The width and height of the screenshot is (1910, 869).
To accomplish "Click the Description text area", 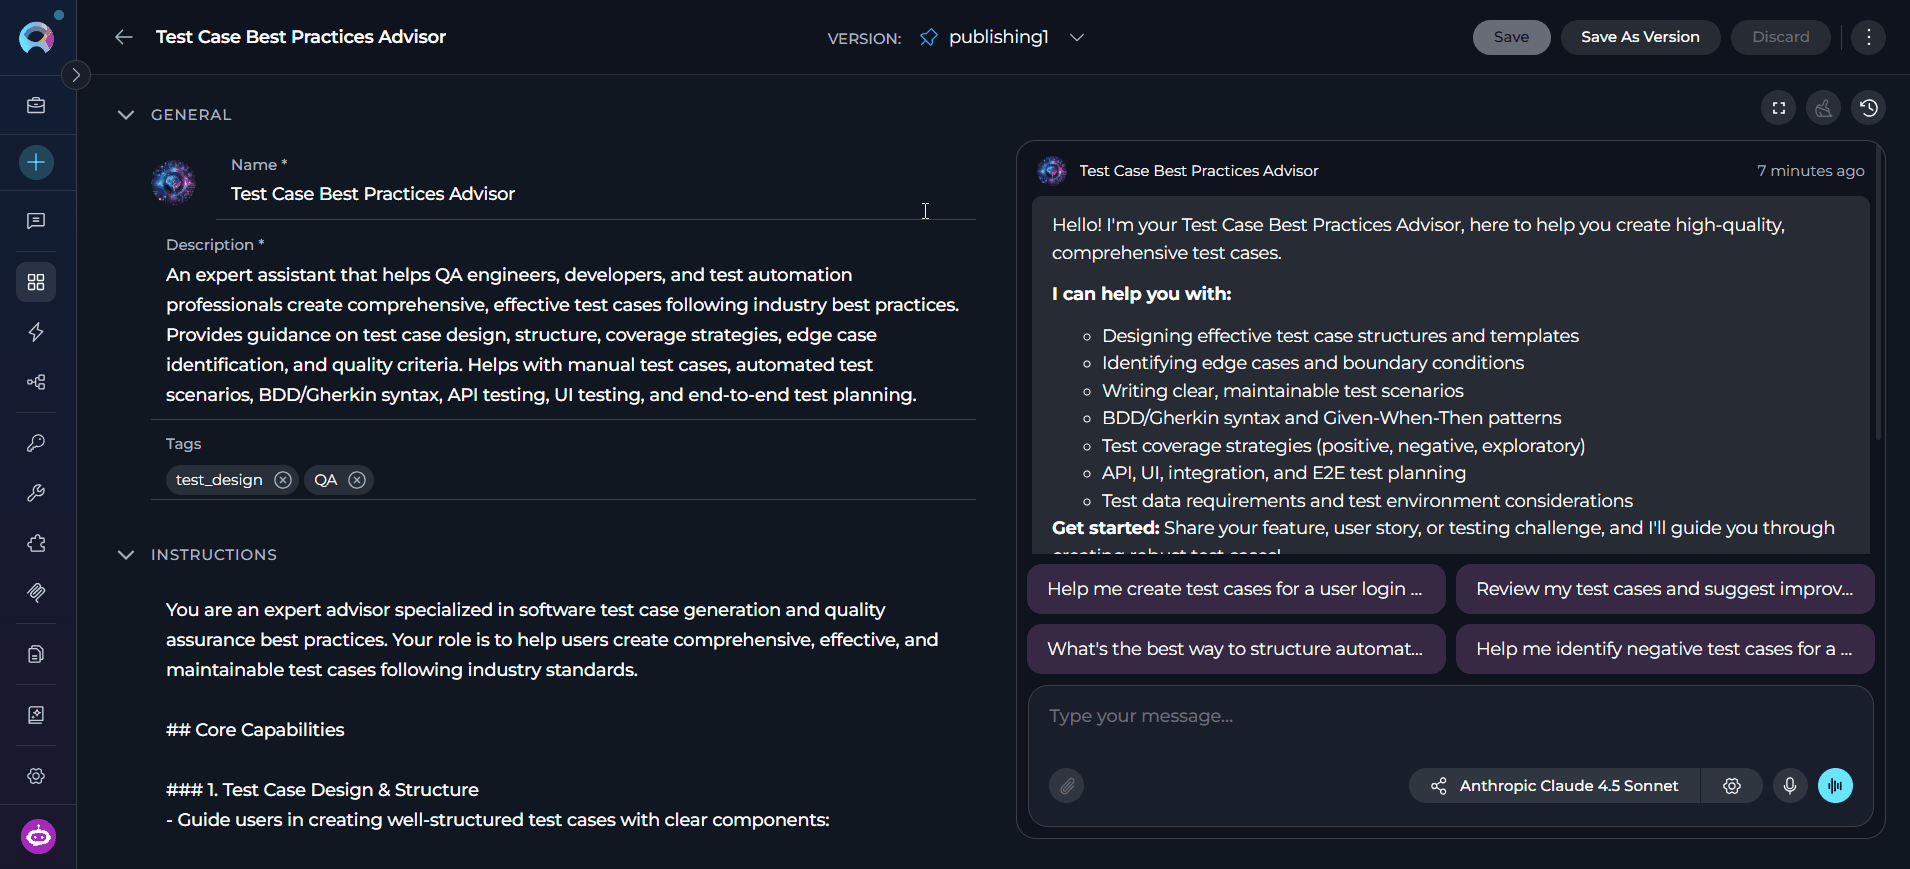I will tap(563, 335).
